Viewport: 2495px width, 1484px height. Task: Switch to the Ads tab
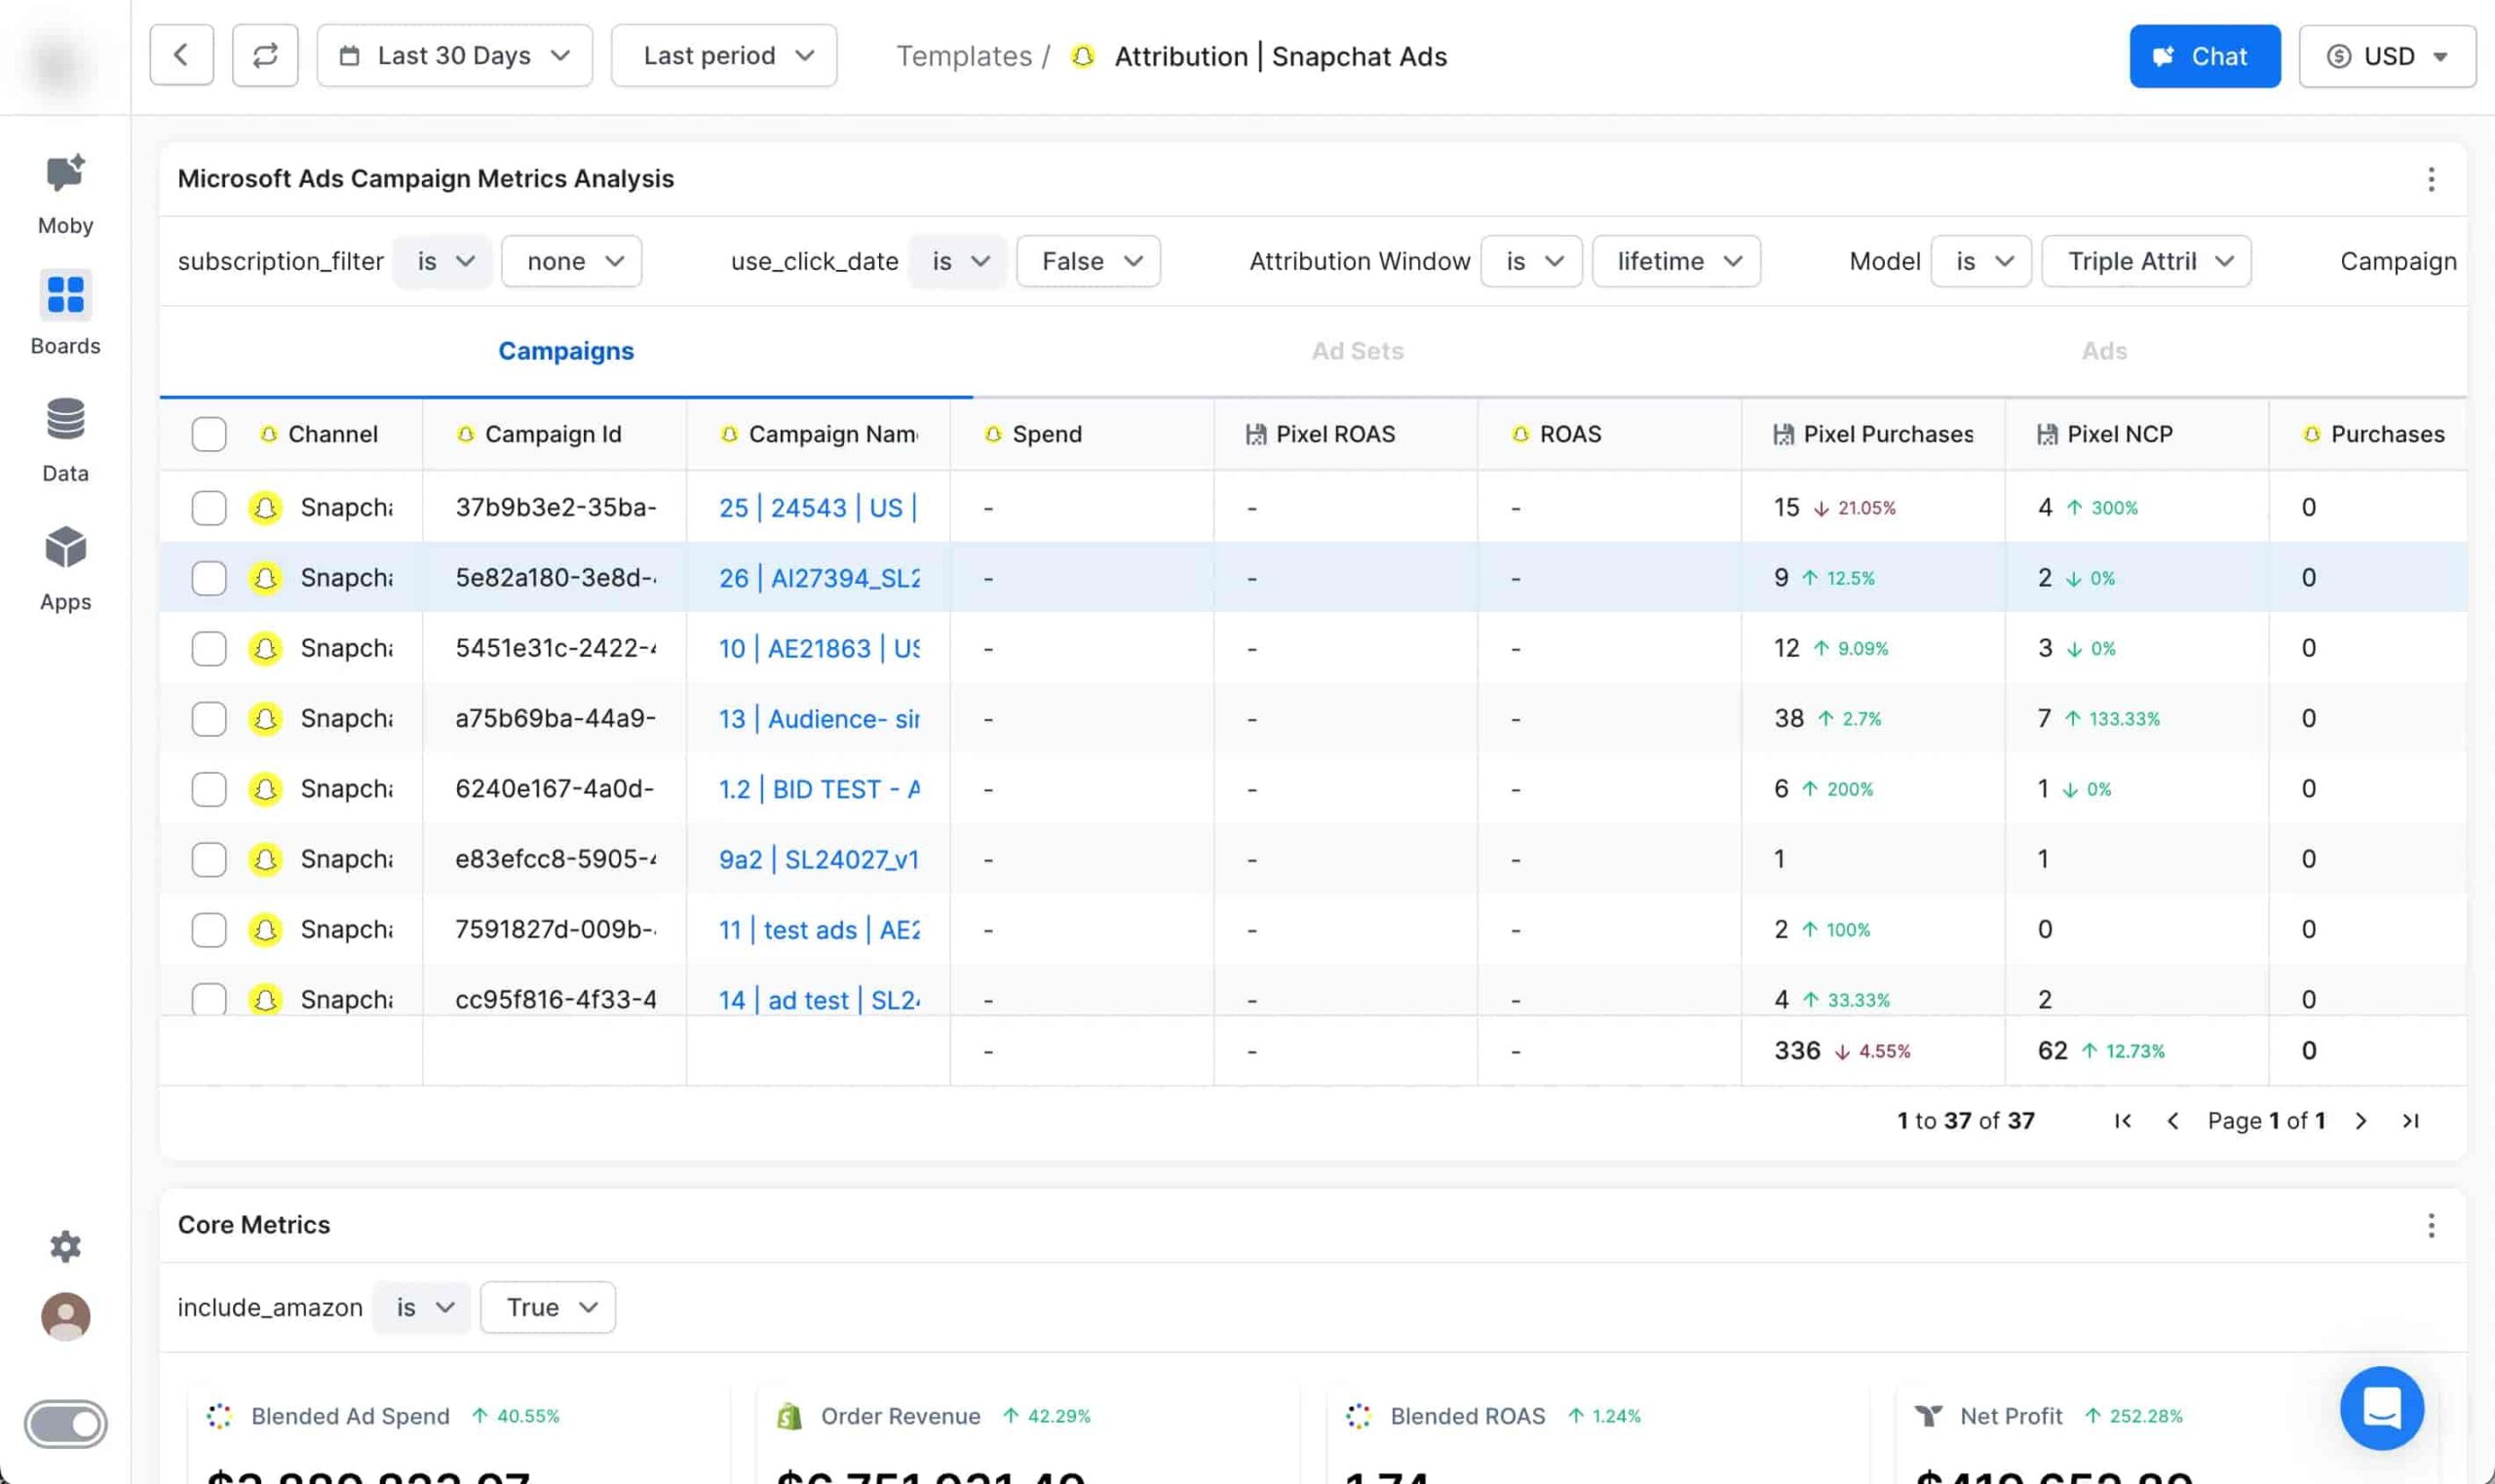[x=2104, y=351]
